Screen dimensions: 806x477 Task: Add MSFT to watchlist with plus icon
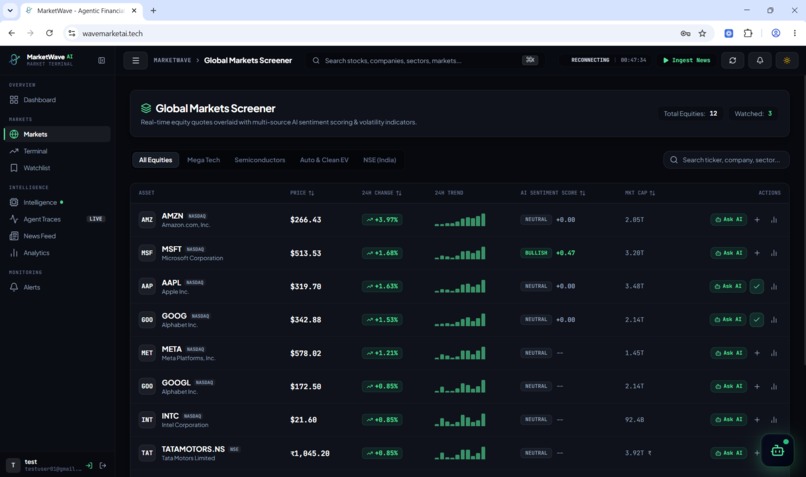point(757,253)
